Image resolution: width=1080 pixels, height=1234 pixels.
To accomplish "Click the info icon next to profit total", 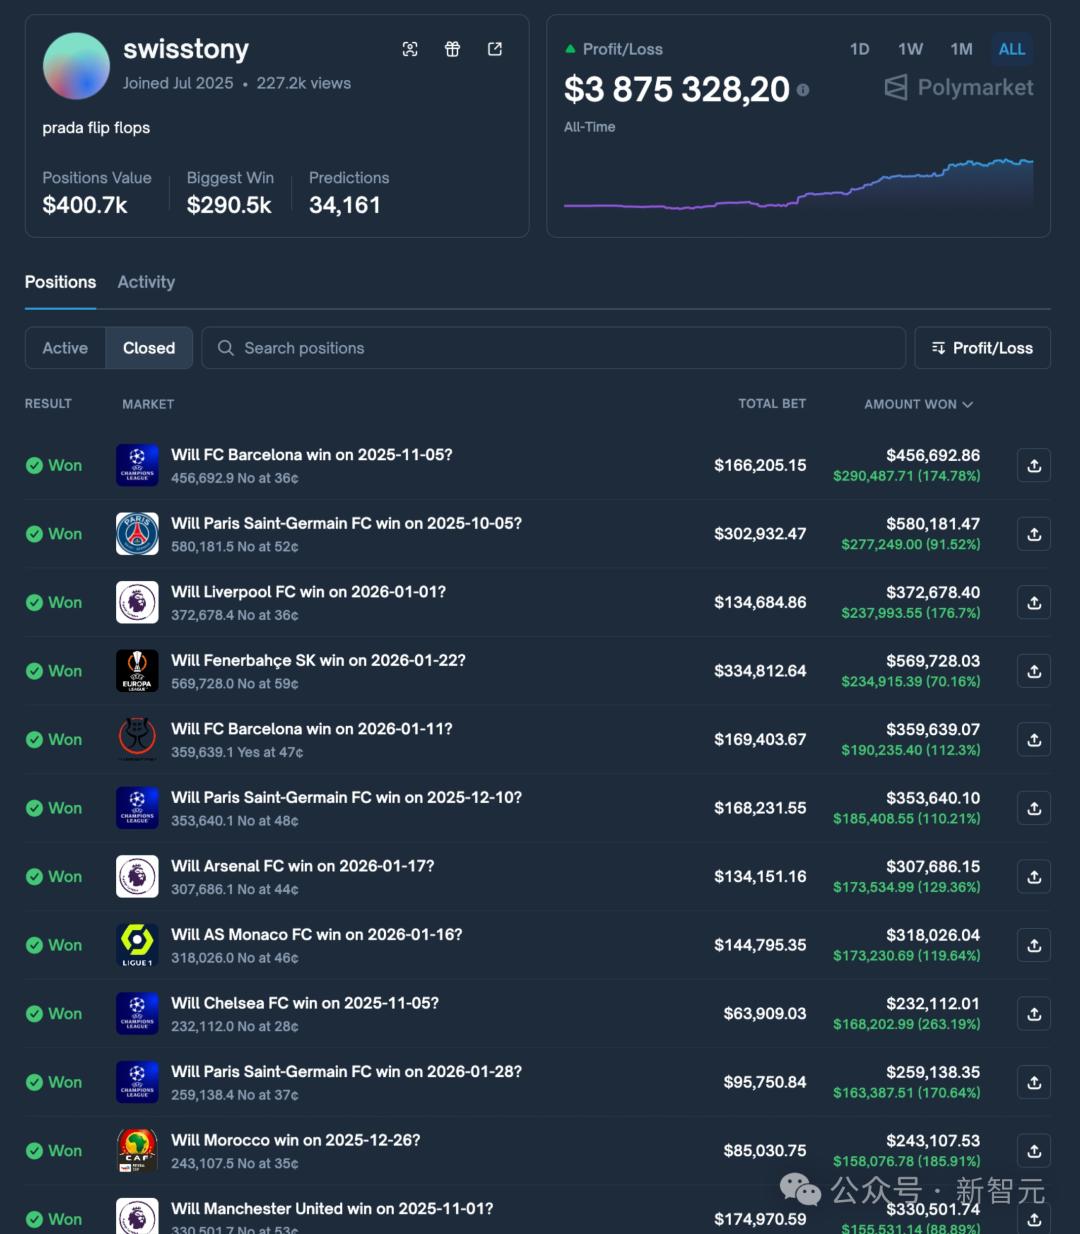I will point(803,90).
